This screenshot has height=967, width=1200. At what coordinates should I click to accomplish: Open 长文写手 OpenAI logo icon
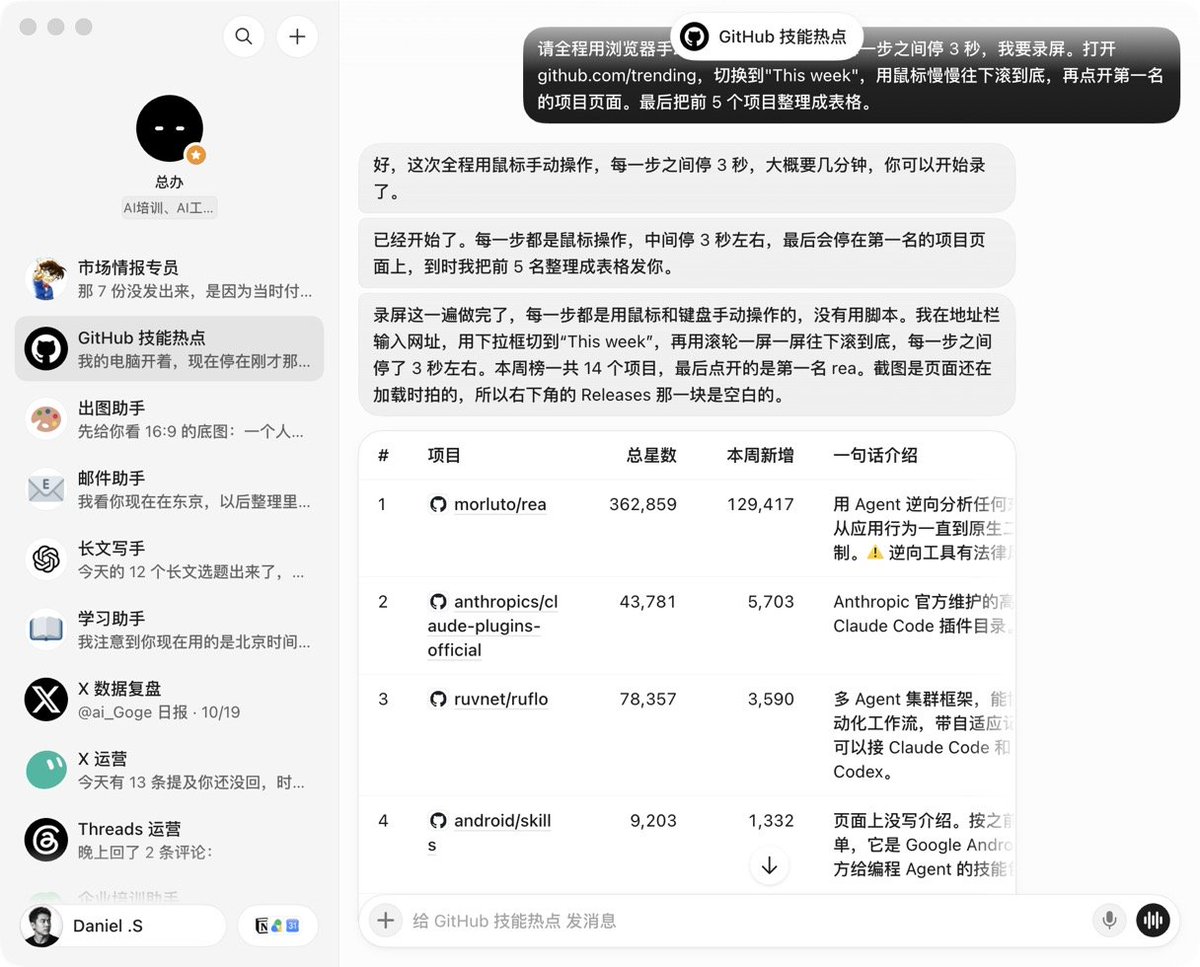pyautogui.click(x=46, y=559)
